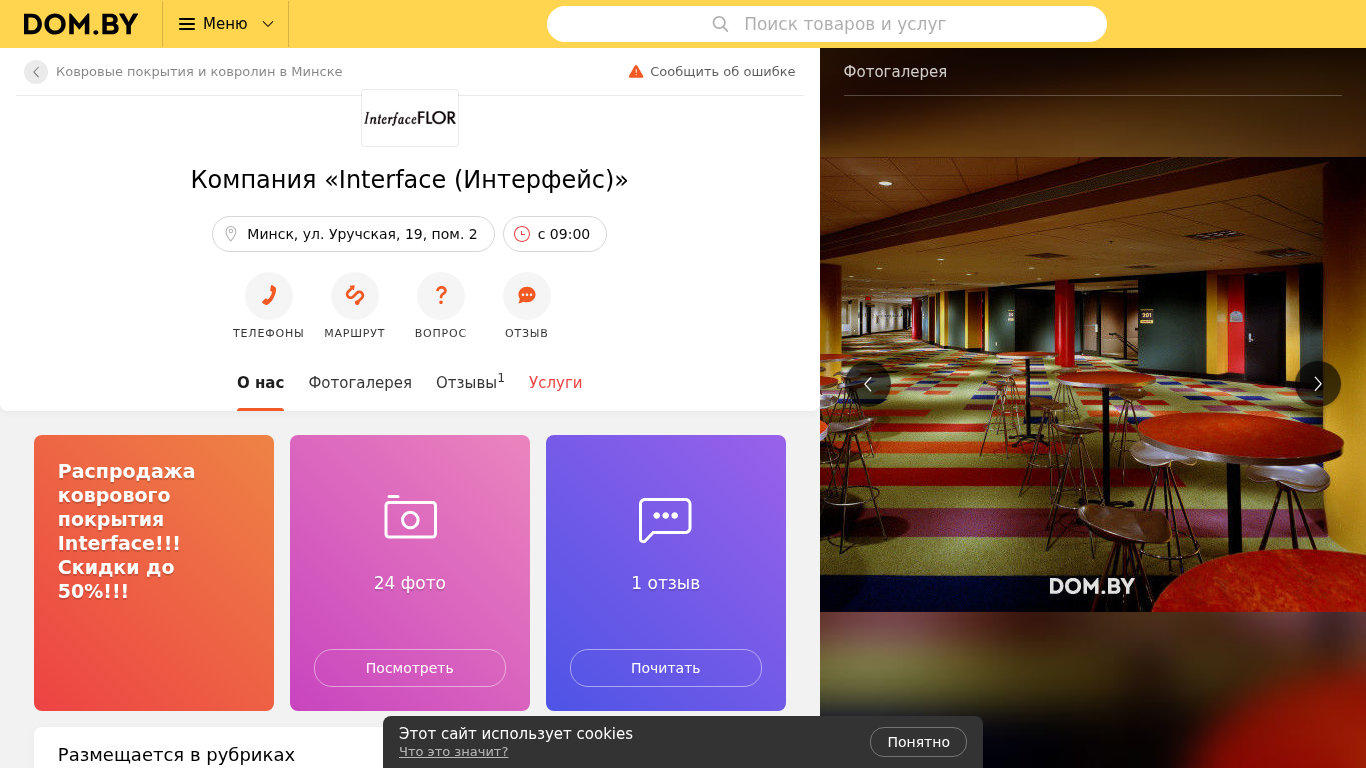This screenshot has height=768, width=1366.
Task: Accept cookies with Понятно button
Action: [x=918, y=742]
